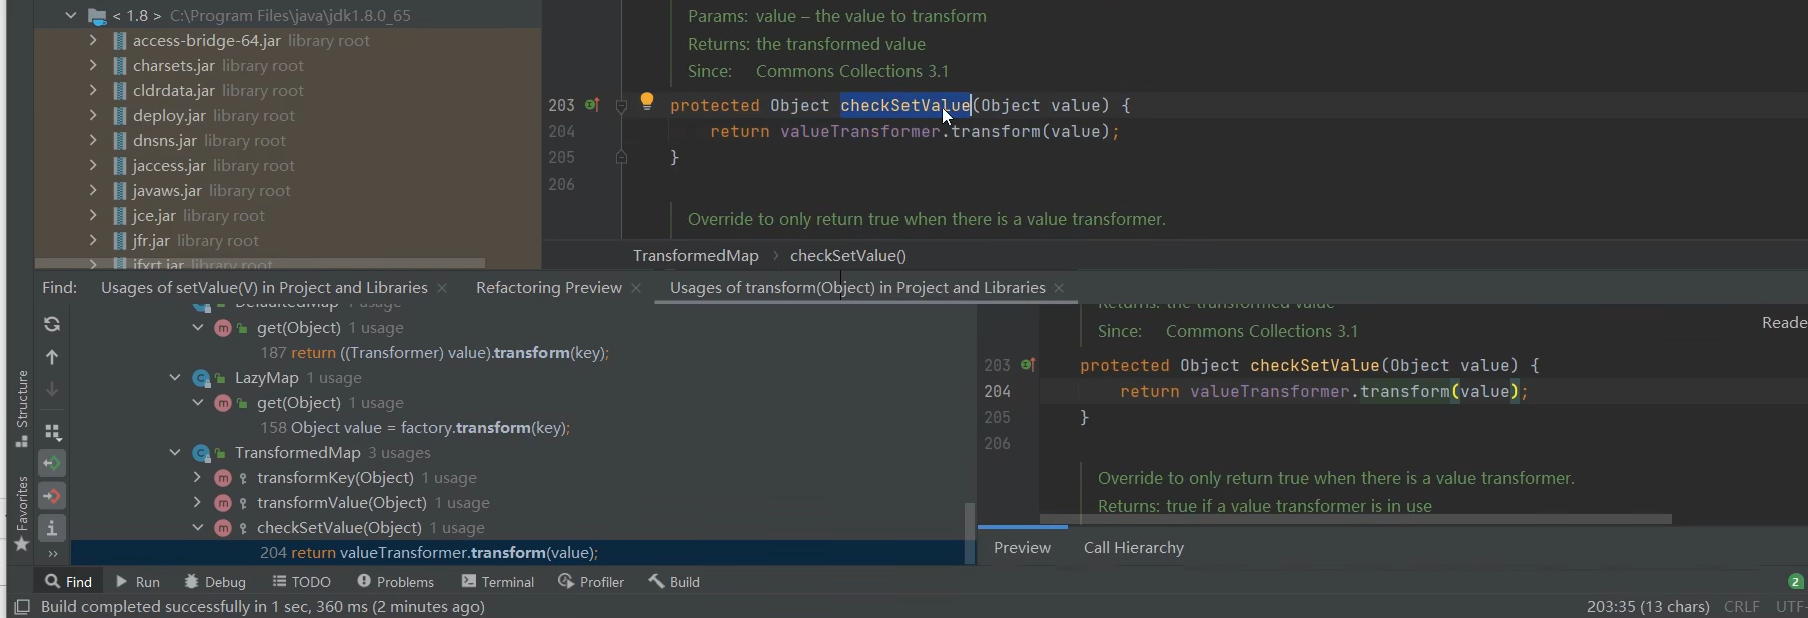Viewport: 1808px width, 618px height.
Task: Open the Run tool window
Action: (137, 582)
